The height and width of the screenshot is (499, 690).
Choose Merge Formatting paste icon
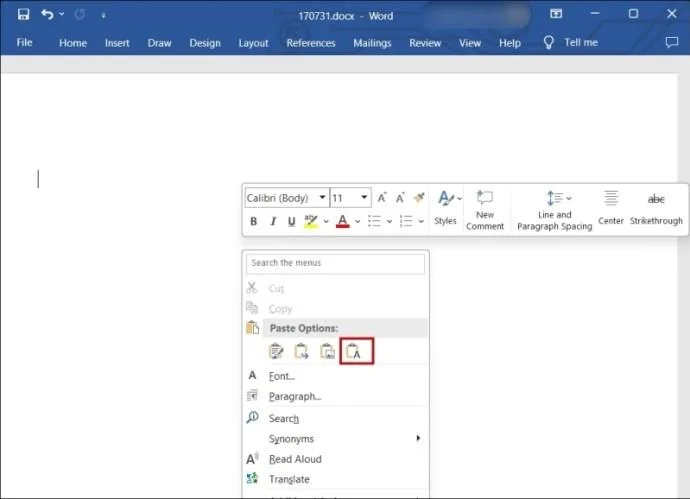[301, 351]
